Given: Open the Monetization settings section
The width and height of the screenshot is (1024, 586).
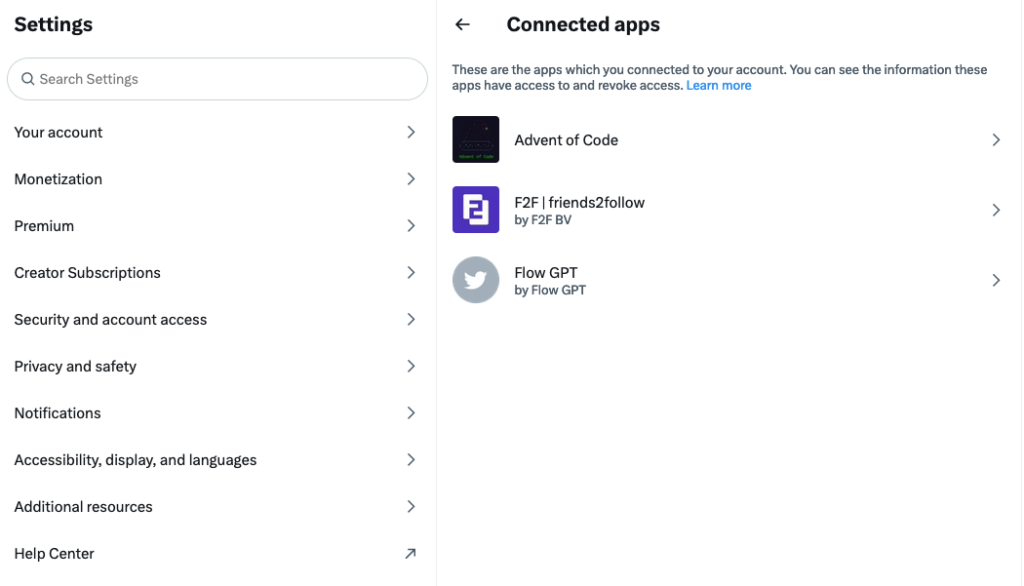Looking at the screenshot, I should [58, 179].
